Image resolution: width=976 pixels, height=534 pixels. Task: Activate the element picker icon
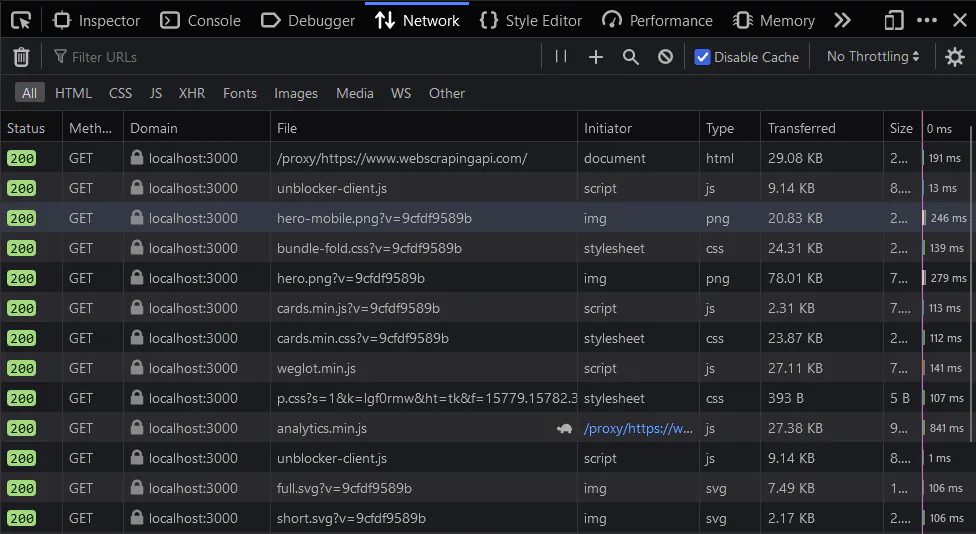point(21,21)
